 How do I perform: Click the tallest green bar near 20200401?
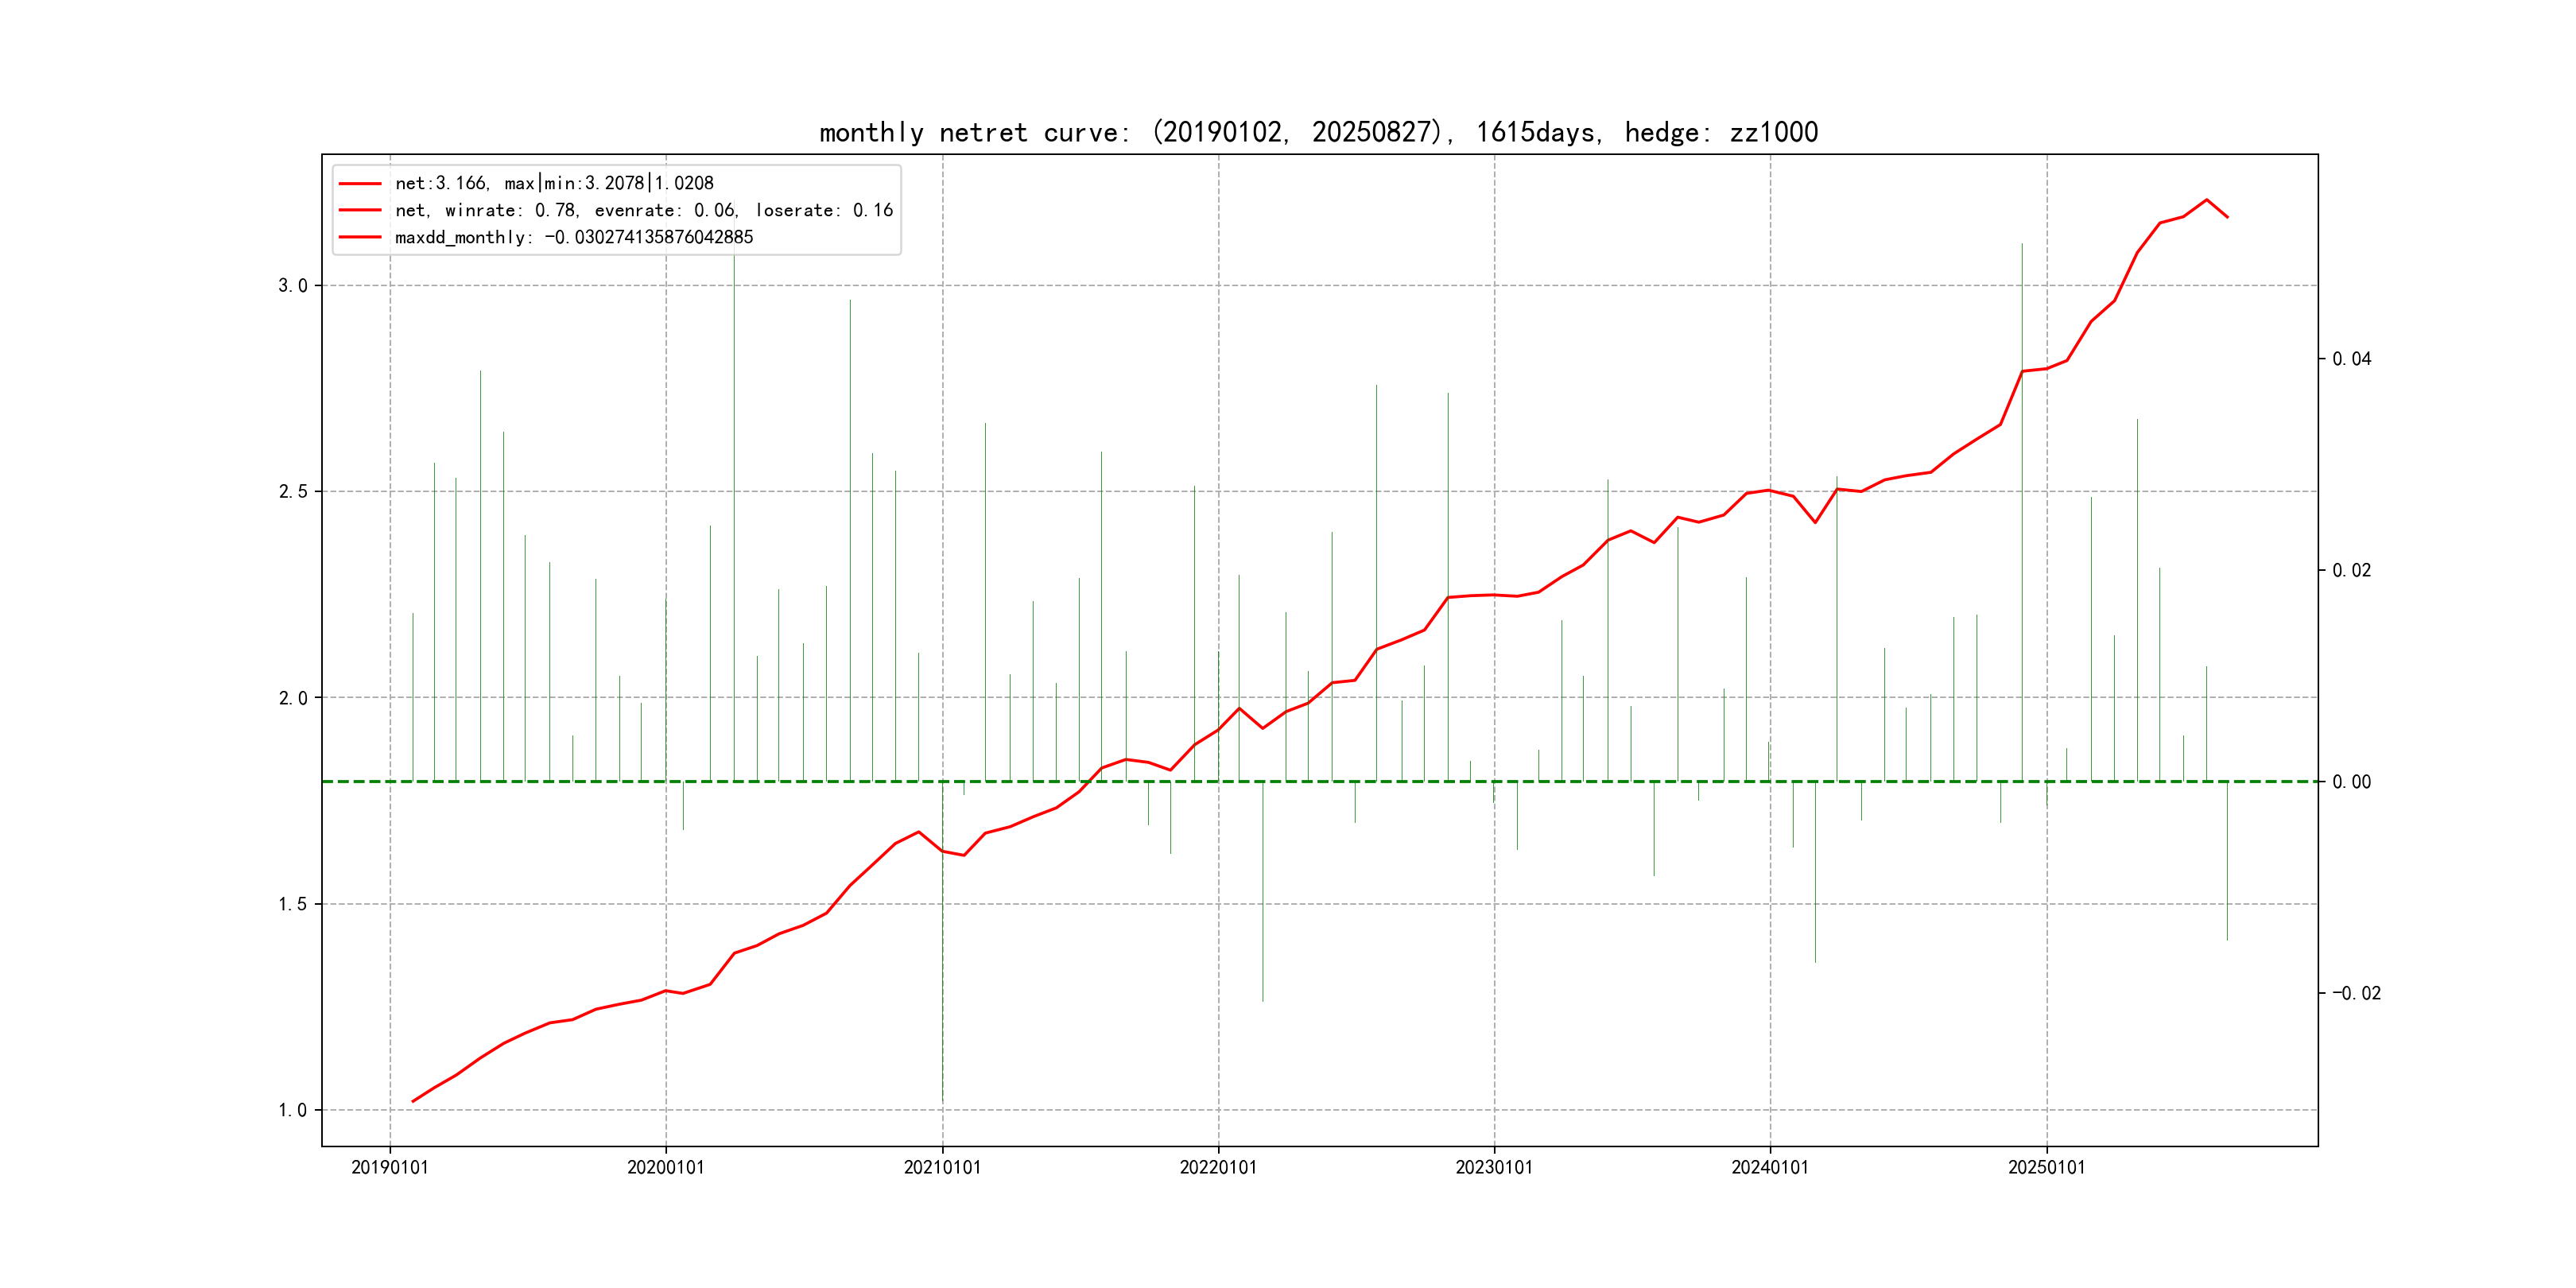(734, 500)
